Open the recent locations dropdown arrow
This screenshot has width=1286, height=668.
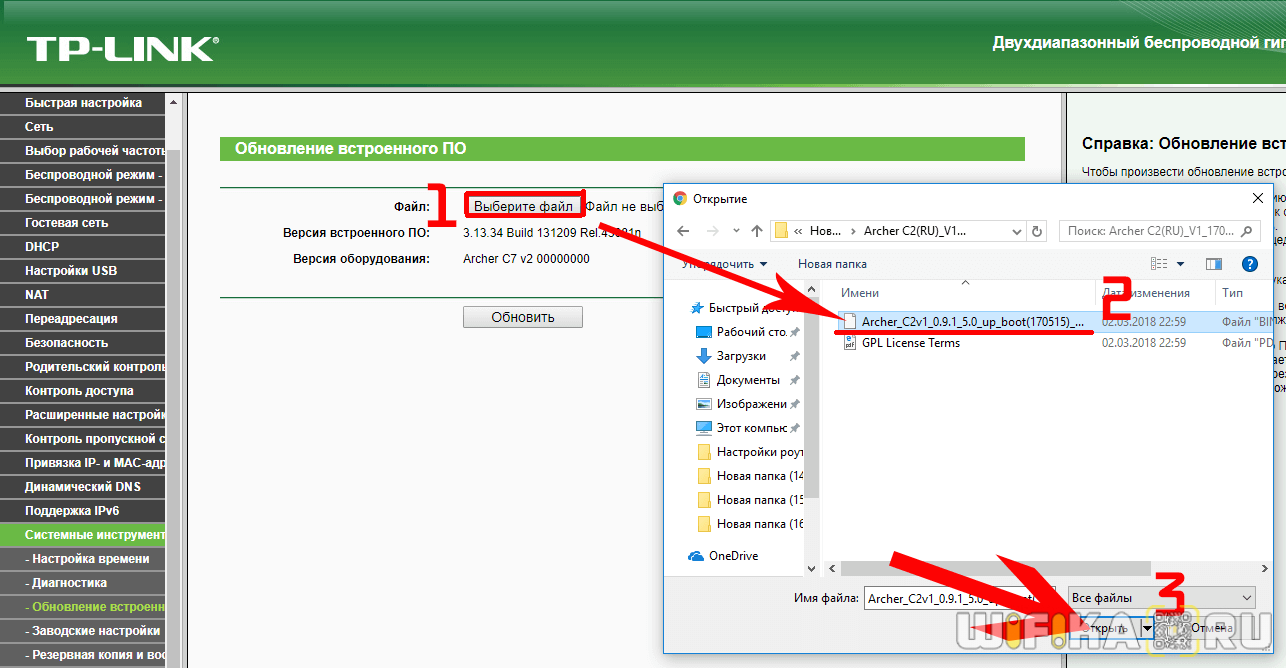click(x=736, y=231)
